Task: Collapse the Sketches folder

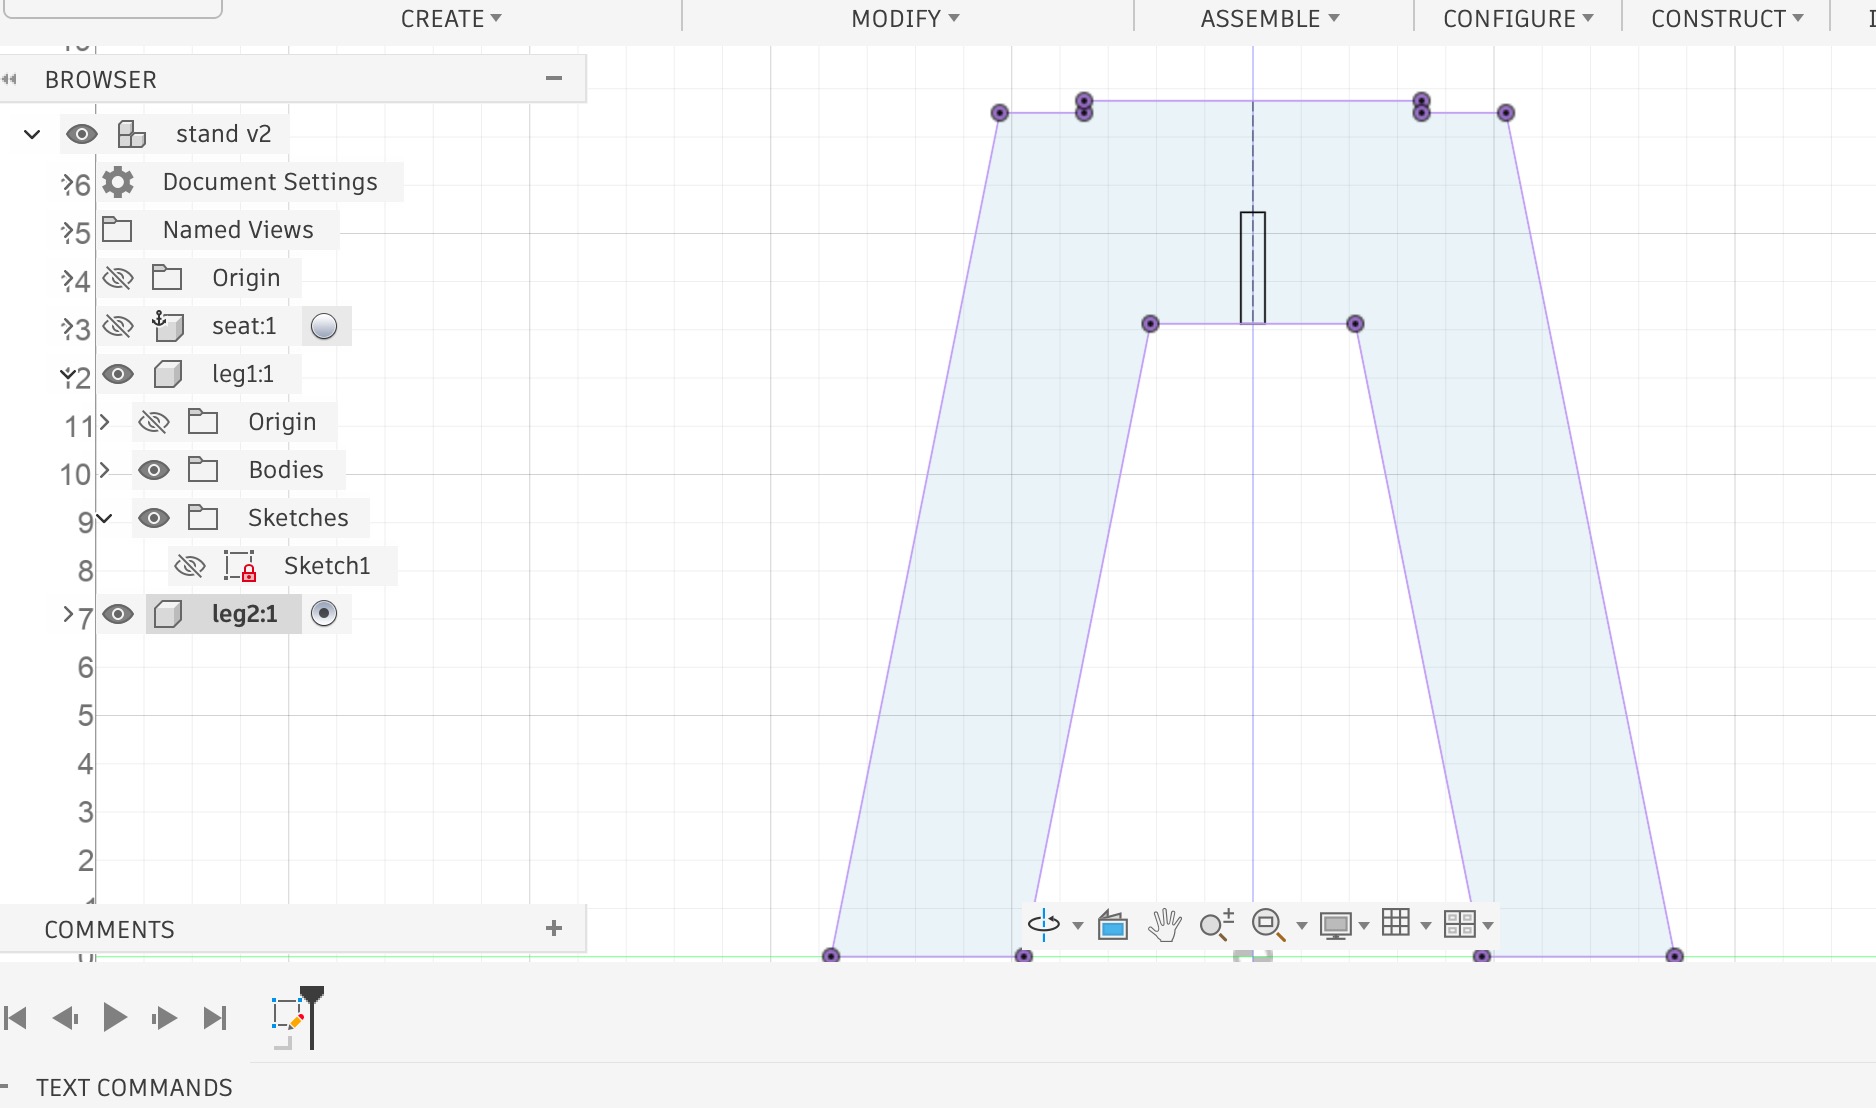Action: coord(104,518)
